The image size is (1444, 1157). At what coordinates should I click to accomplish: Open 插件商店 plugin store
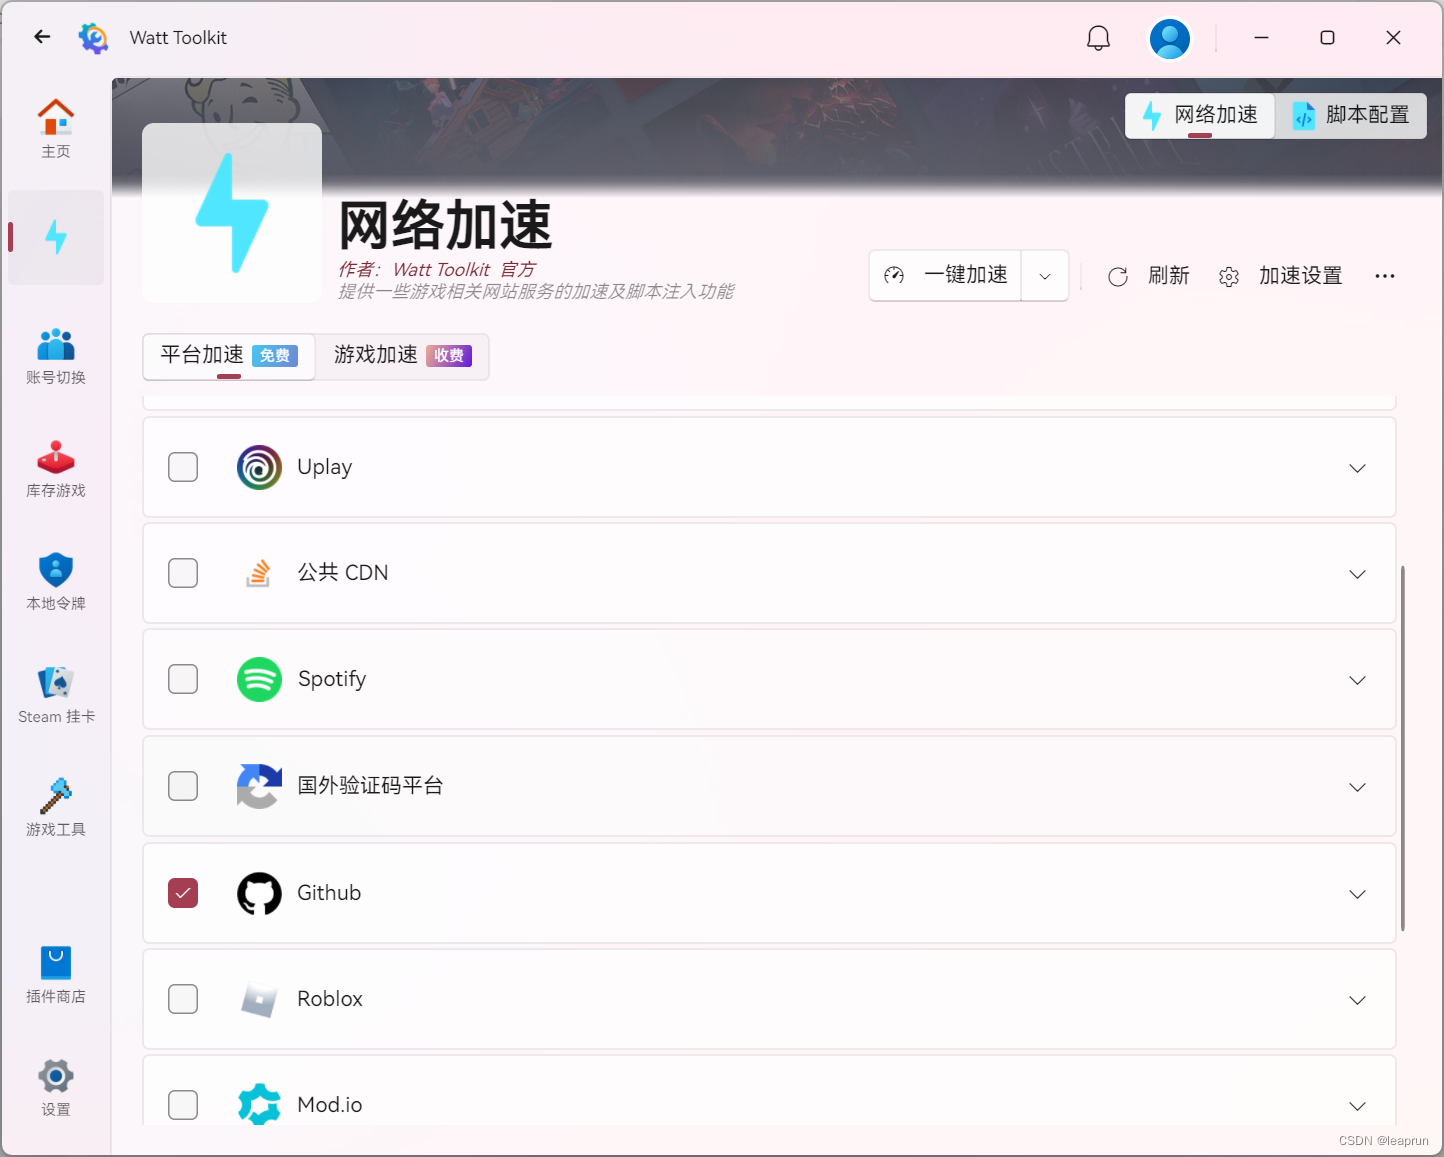click(56, 975)
